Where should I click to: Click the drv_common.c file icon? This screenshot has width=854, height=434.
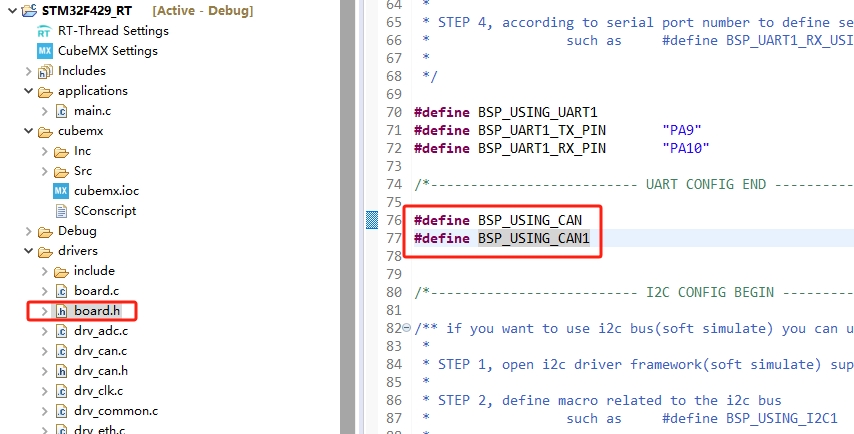(62, 411)
